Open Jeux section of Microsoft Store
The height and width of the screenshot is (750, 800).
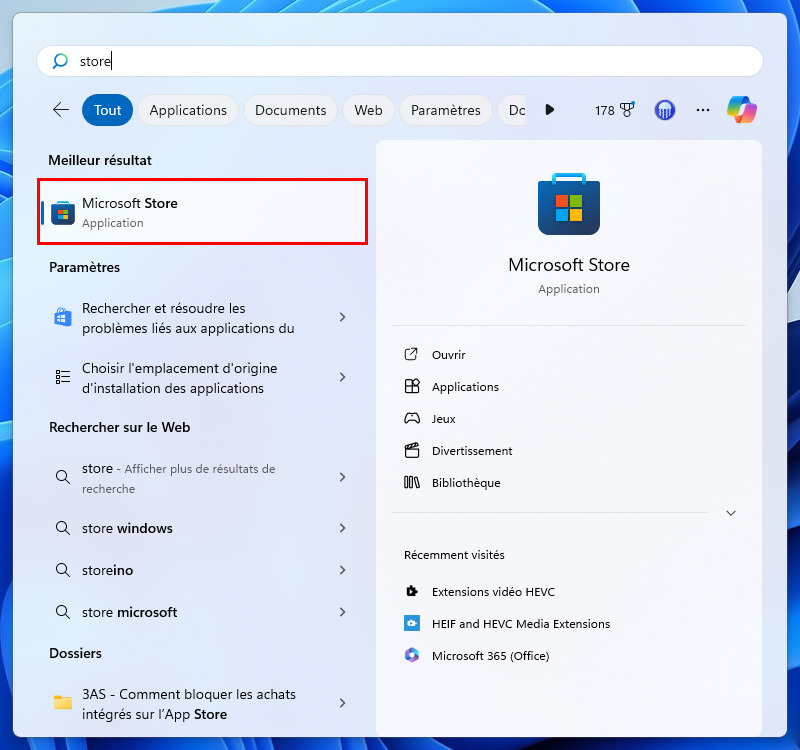(443, 419)
